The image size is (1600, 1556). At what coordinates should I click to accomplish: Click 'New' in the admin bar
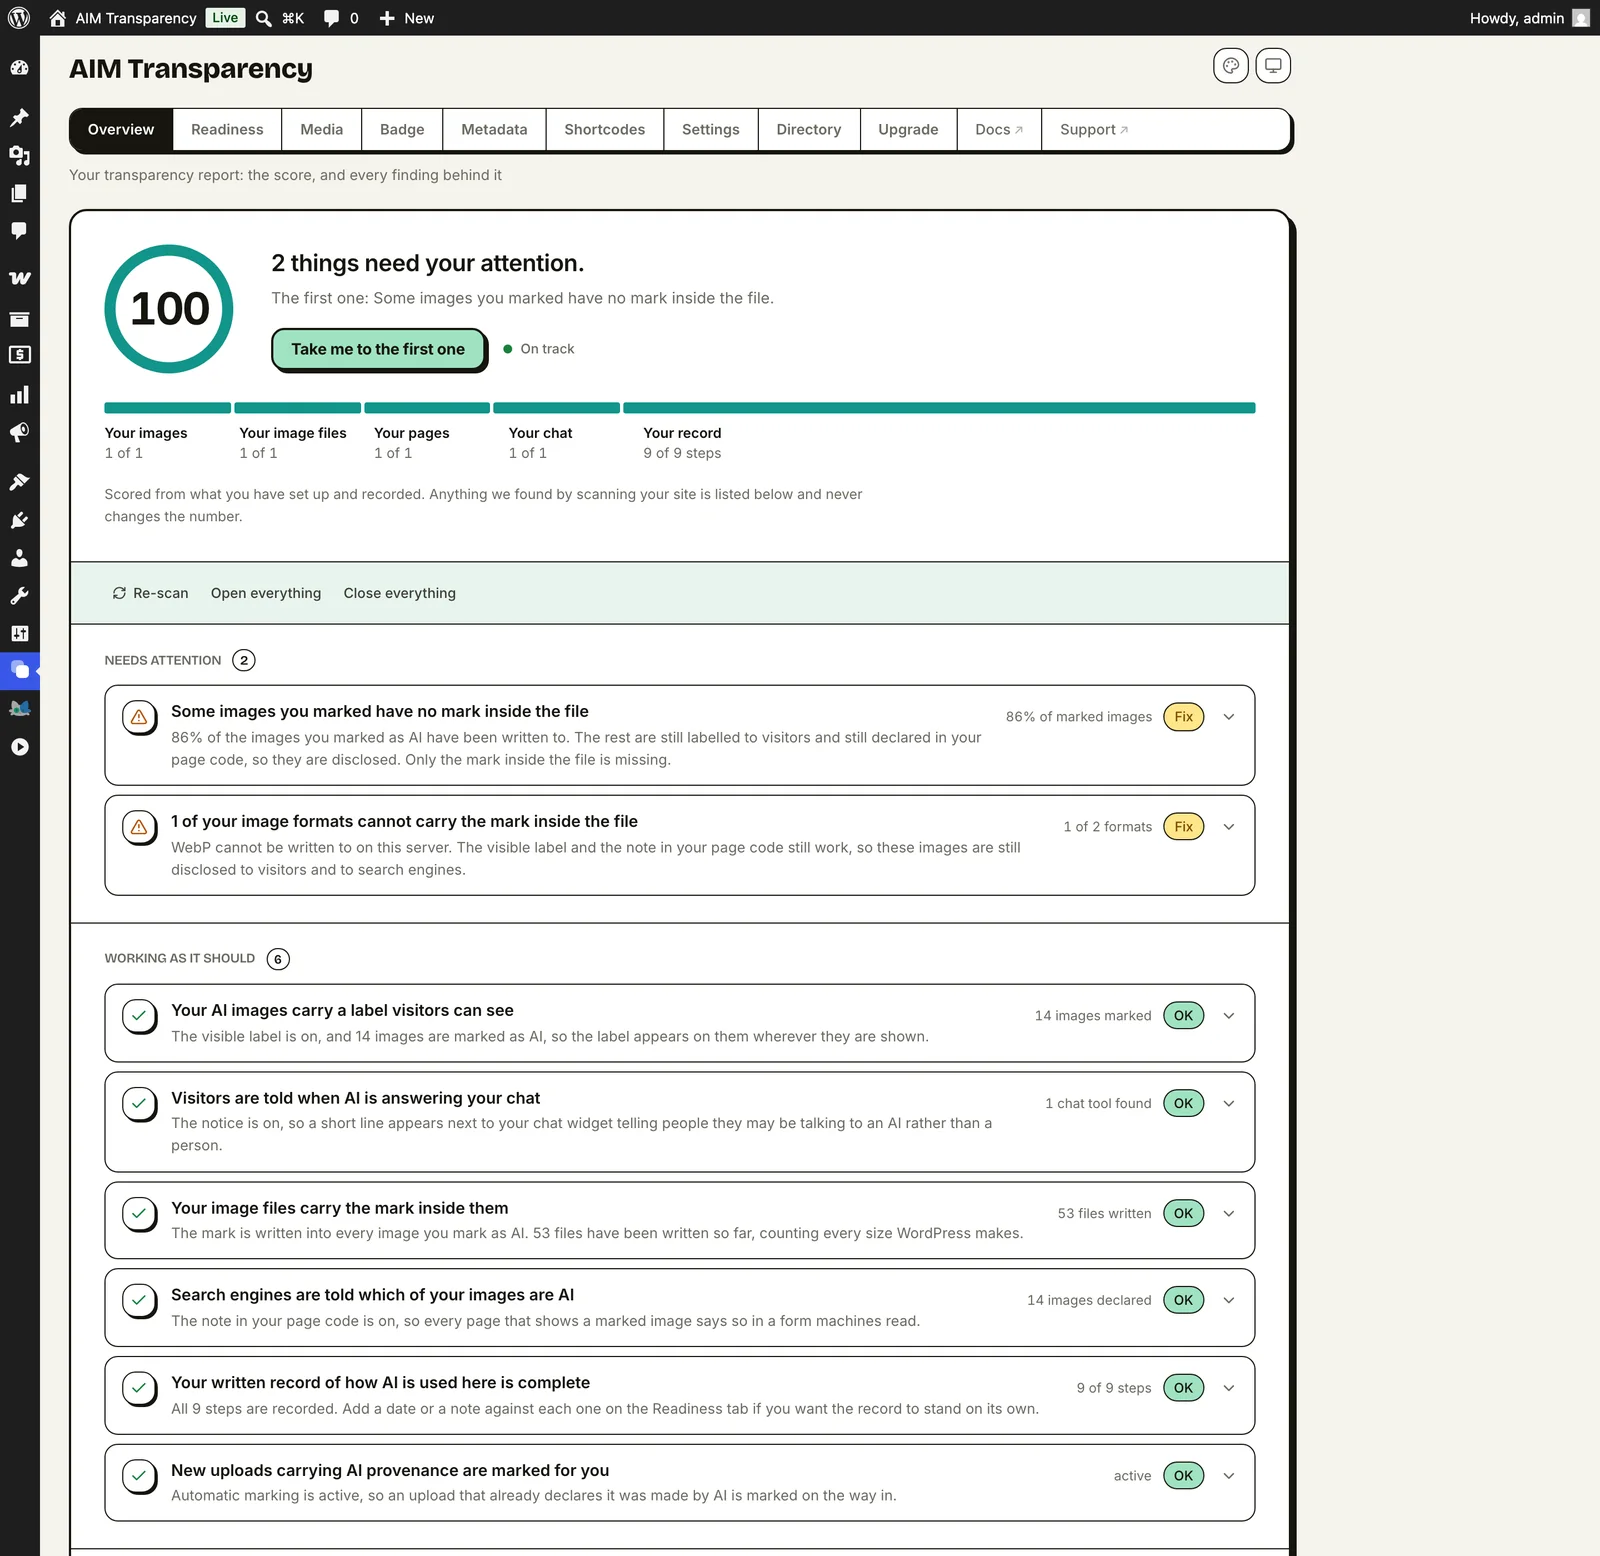407,18
